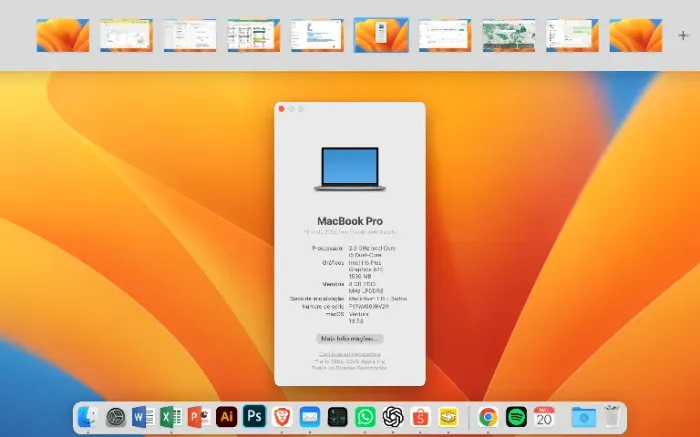Launch Brave browser from the dock
This screenshot has height=437, width=700.
click(x=282, y=417)
